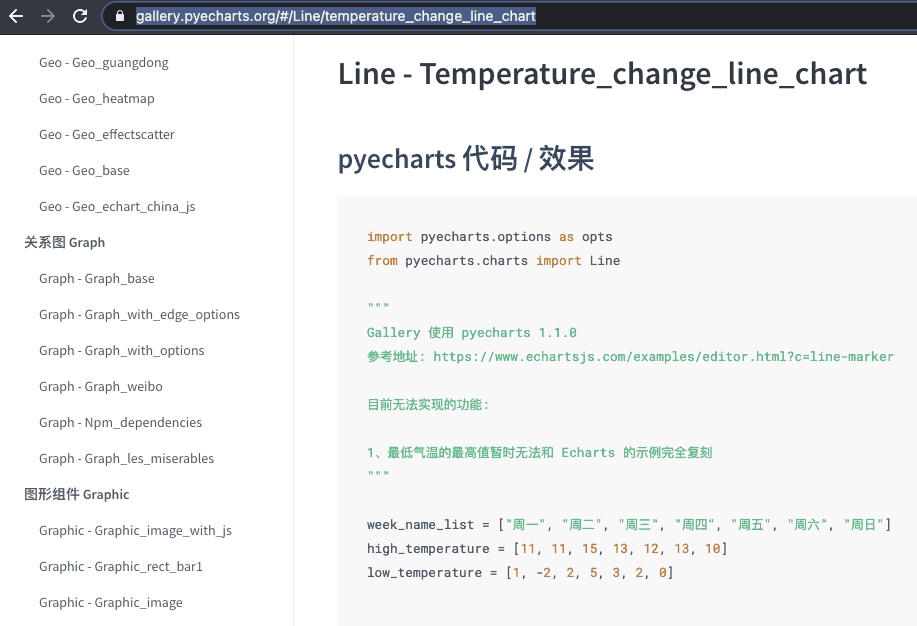Select Graph - Graph_with_options entry

coord(122,351)
